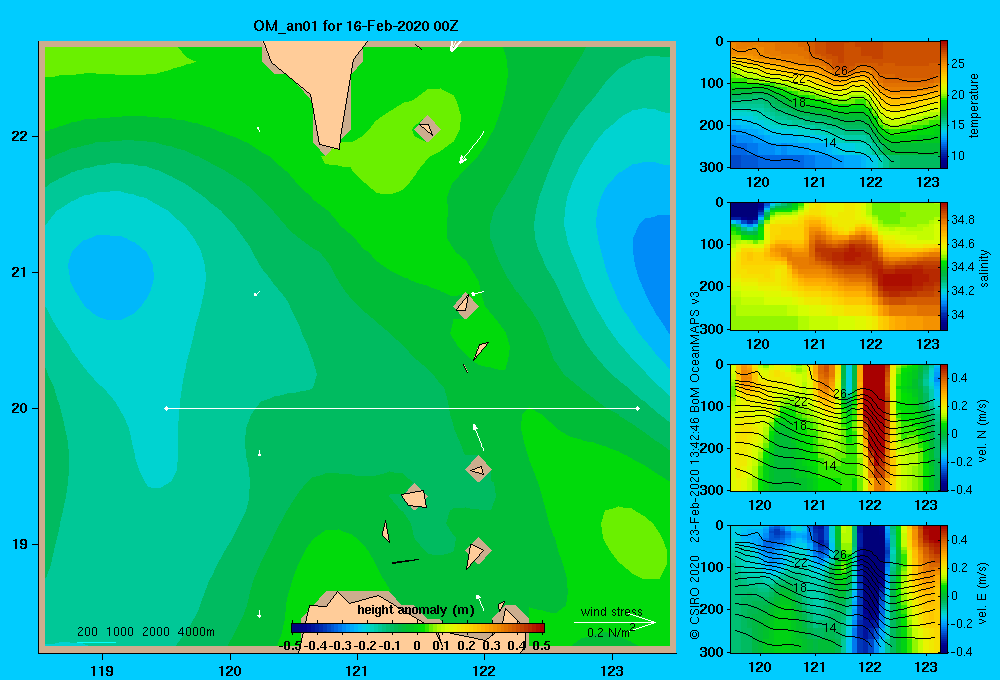Click the "height anomaly (m)" label

click(416, 610)
